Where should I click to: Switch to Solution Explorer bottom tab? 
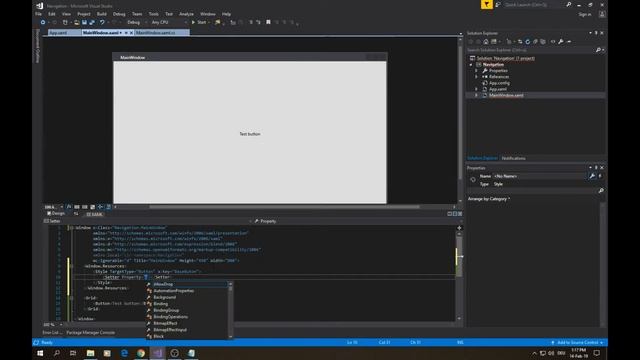[x=482, y=158]
